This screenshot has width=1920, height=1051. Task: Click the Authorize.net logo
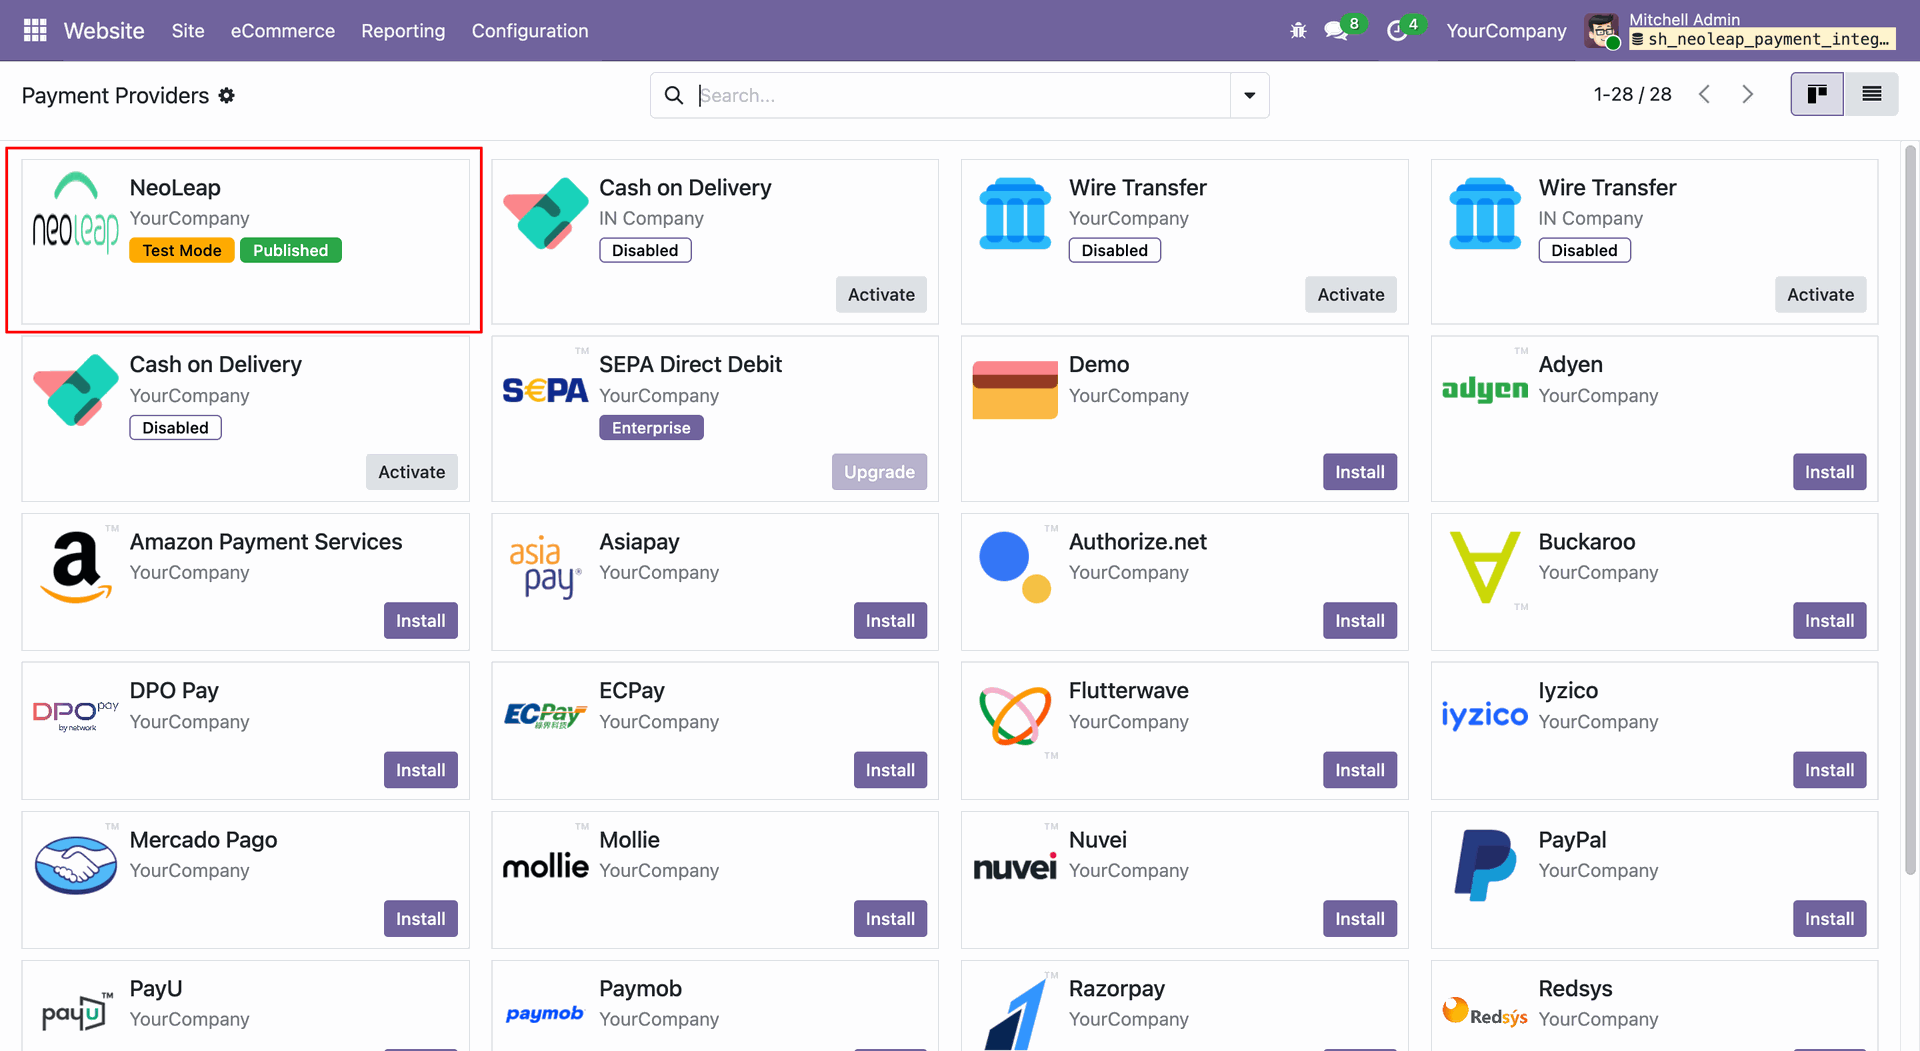pyautogui.click(x=1015, y=567)
